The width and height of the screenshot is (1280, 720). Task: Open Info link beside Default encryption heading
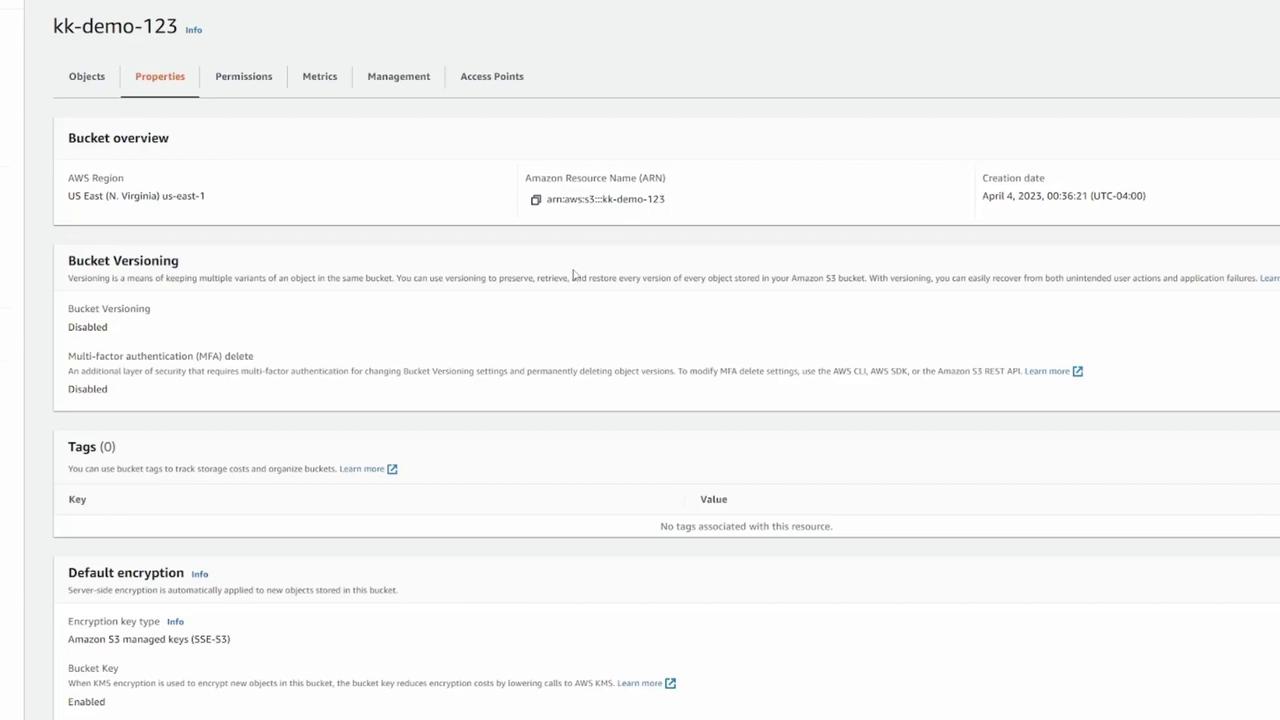(x=200, y=574)
